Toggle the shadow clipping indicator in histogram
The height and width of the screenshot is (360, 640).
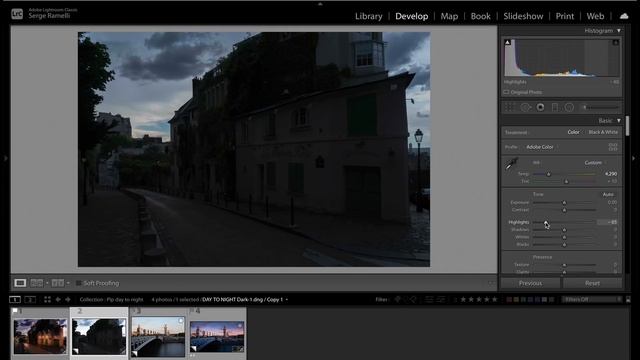507,42
